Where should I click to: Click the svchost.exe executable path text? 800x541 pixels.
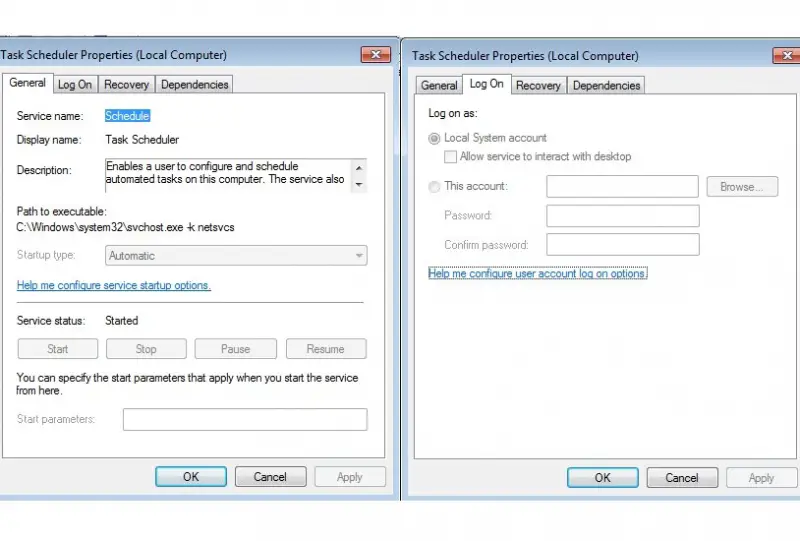coord(126,227)
